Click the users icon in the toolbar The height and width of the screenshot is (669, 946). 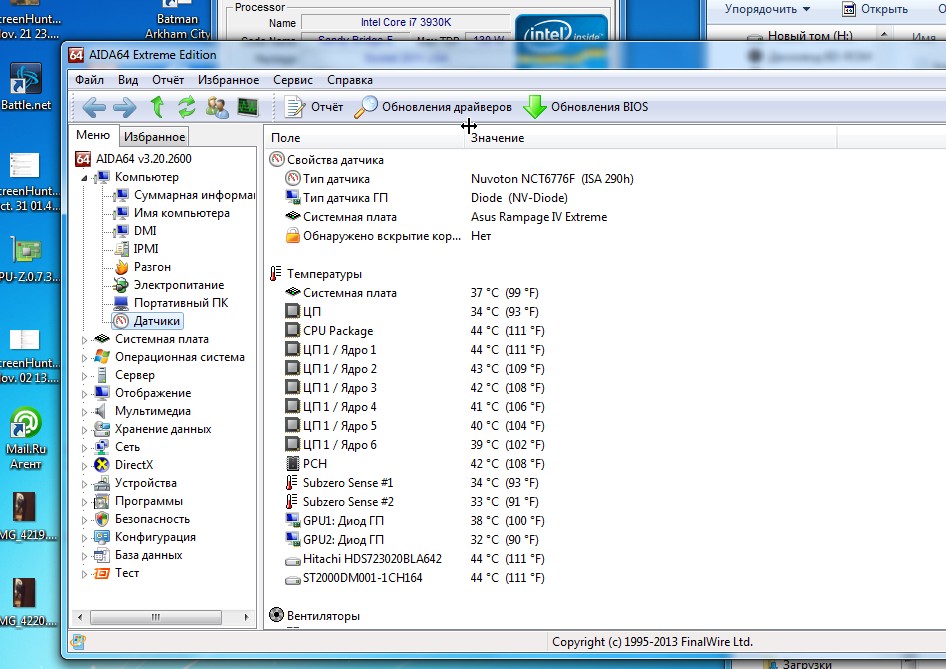point(216,107)
